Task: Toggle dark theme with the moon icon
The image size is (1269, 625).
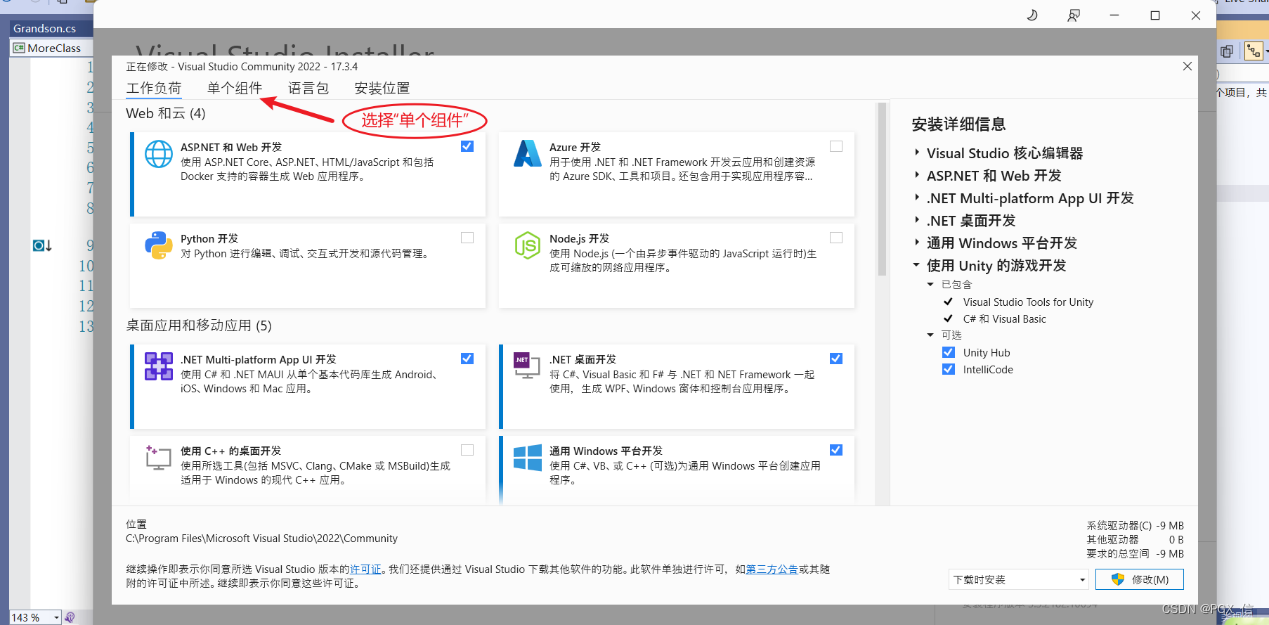Action: click(1033, 15)
